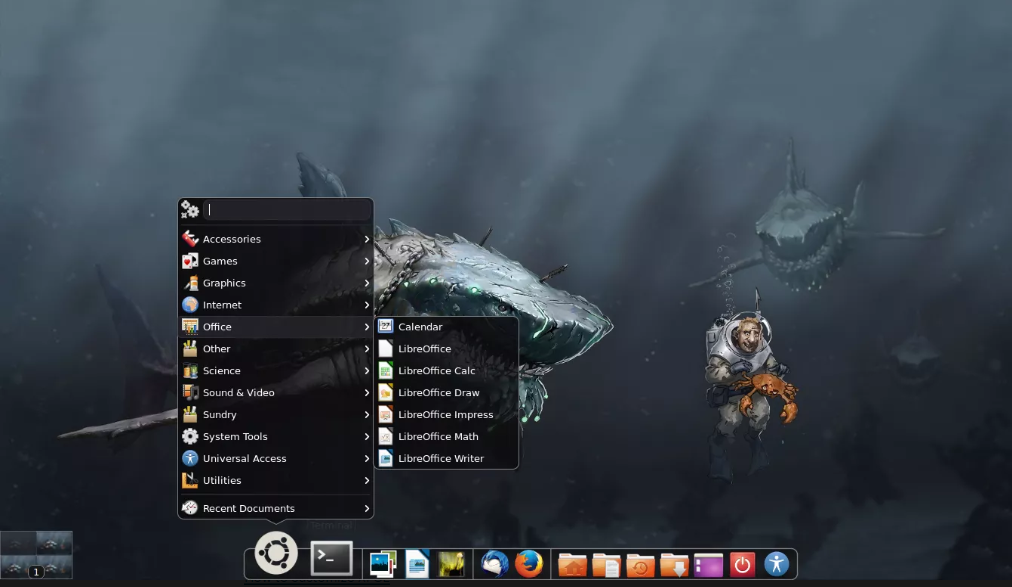Click the red power button in the dock
1012x587 pixels.
[742, 564]
